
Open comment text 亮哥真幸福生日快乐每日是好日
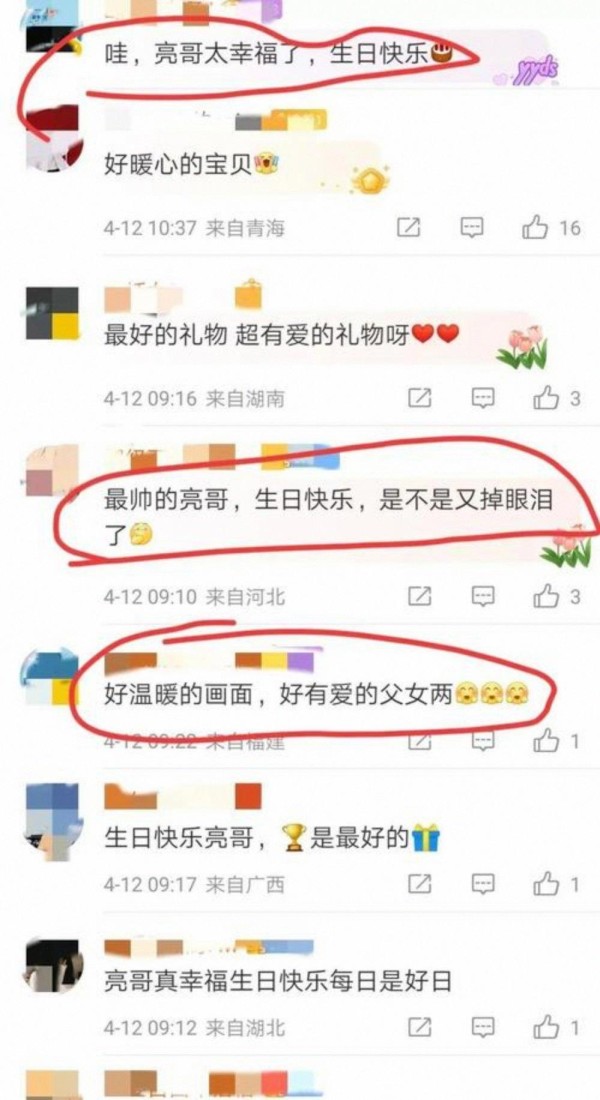coord(277,980)
